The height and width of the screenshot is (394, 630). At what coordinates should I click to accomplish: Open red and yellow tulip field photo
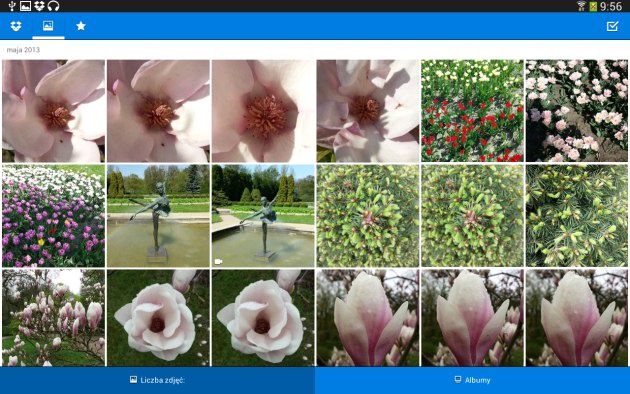tap(472, 111)
